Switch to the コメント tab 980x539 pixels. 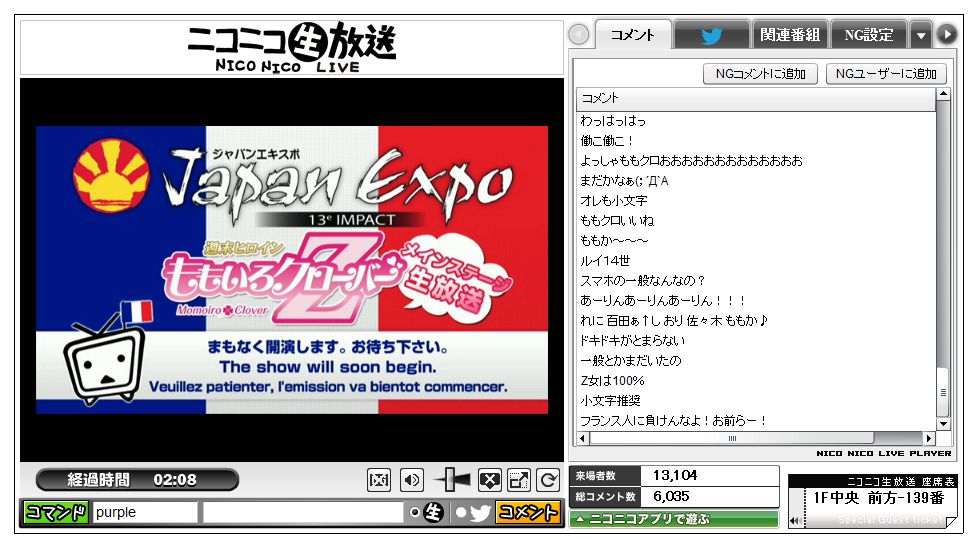coord(632,35)
